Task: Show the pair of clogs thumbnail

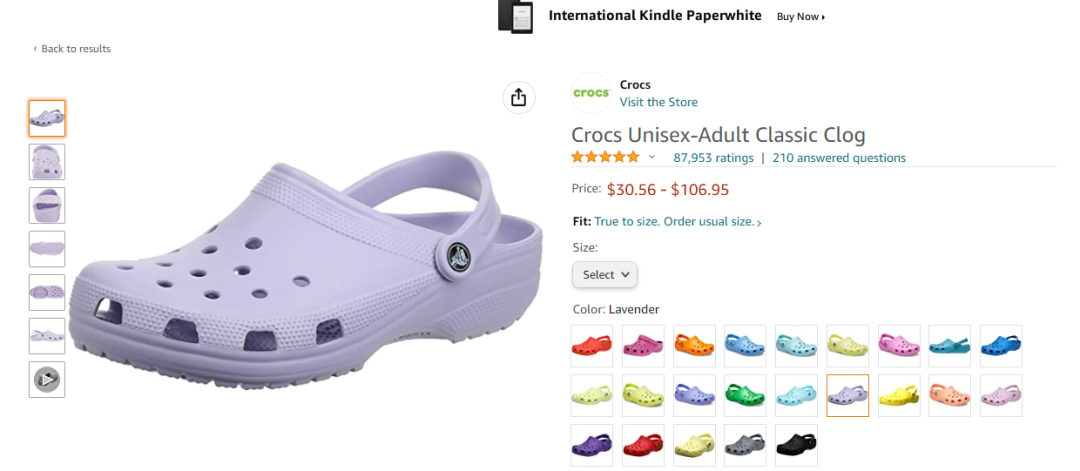Action: tap(47, 336)
